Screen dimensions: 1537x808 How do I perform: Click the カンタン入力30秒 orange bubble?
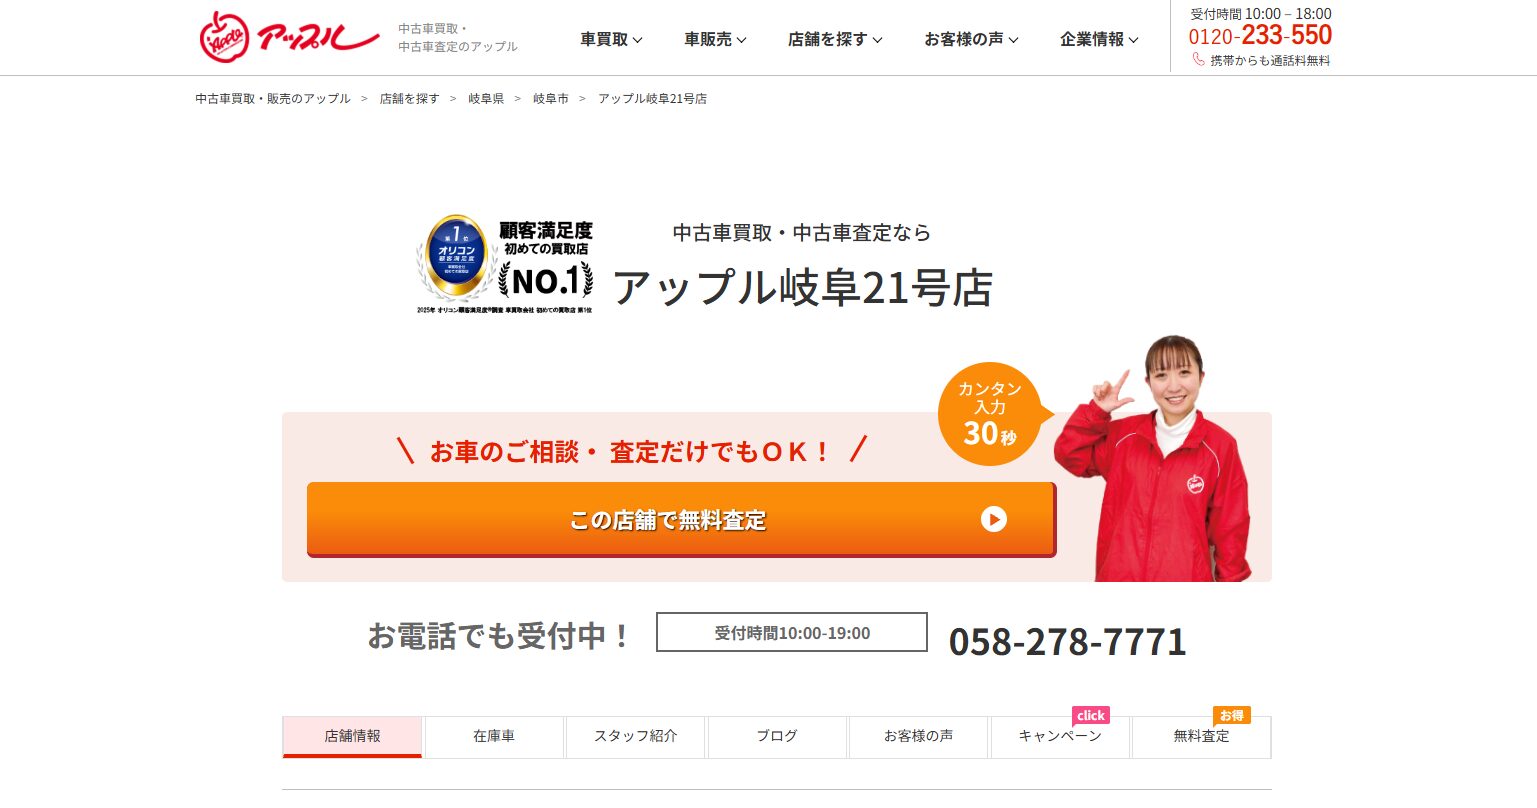pyautogui.click(x=990, y=414)
